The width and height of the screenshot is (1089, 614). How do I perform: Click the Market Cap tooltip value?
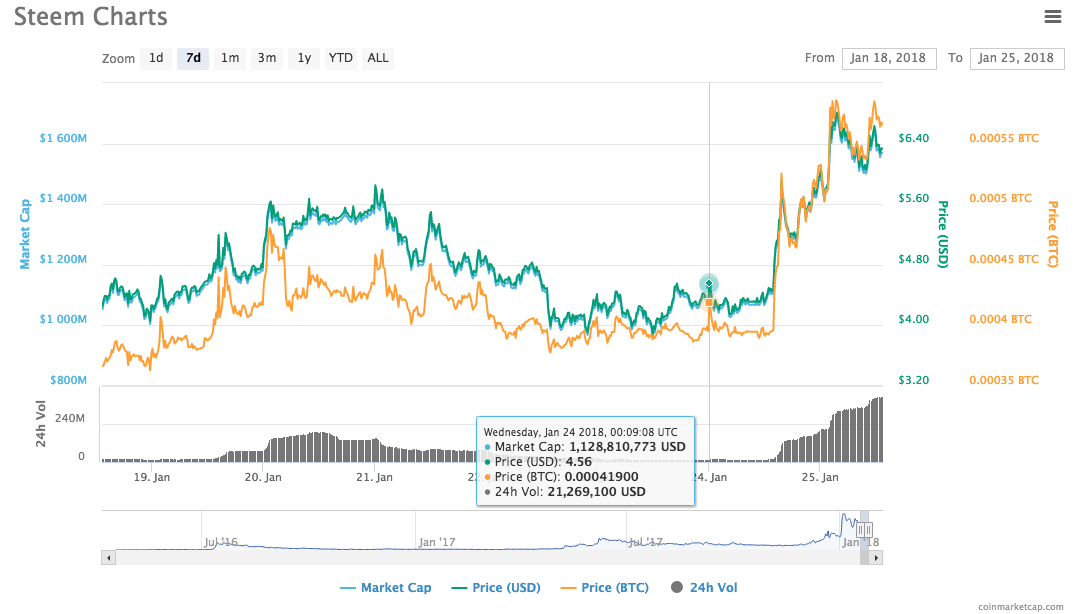tap(627, 447)
